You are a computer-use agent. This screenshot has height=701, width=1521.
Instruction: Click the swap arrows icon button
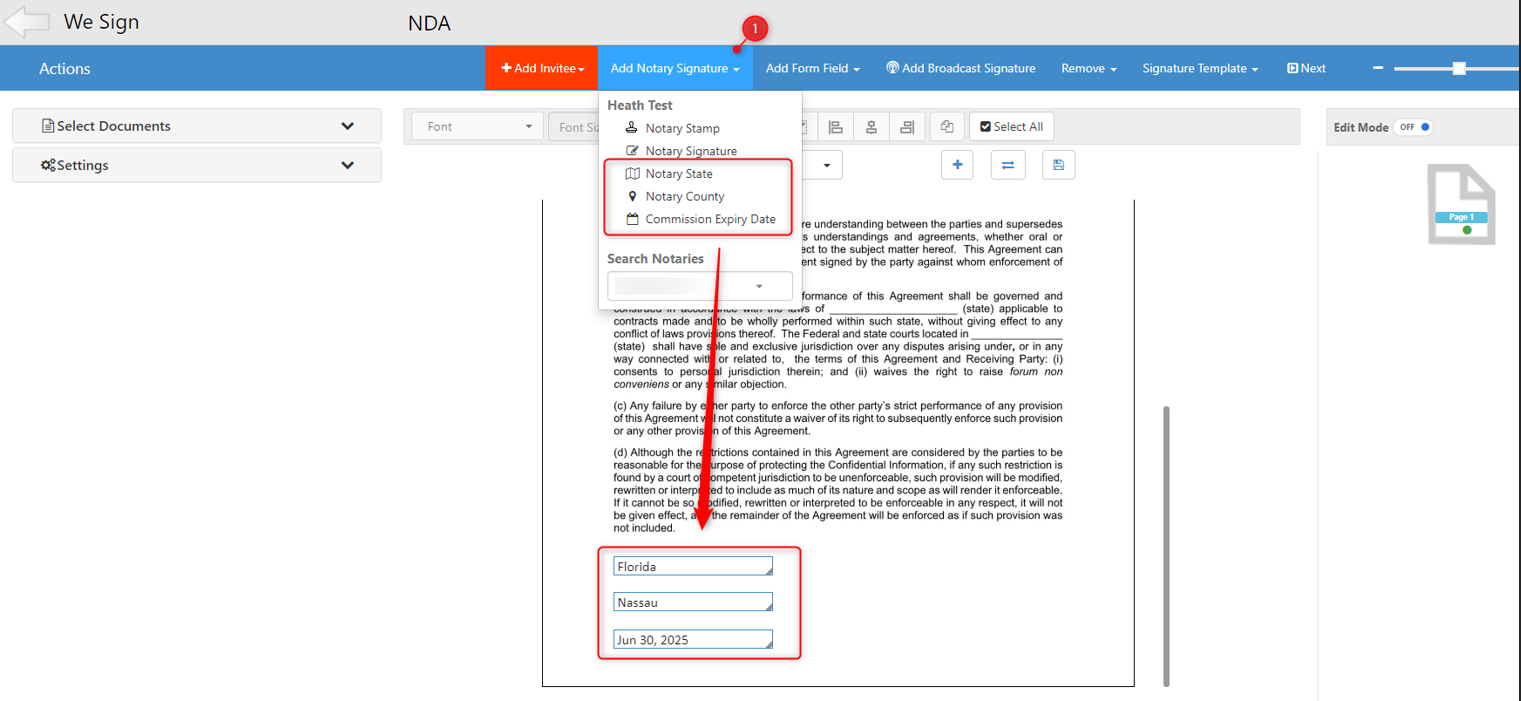tap(1007, 165)
